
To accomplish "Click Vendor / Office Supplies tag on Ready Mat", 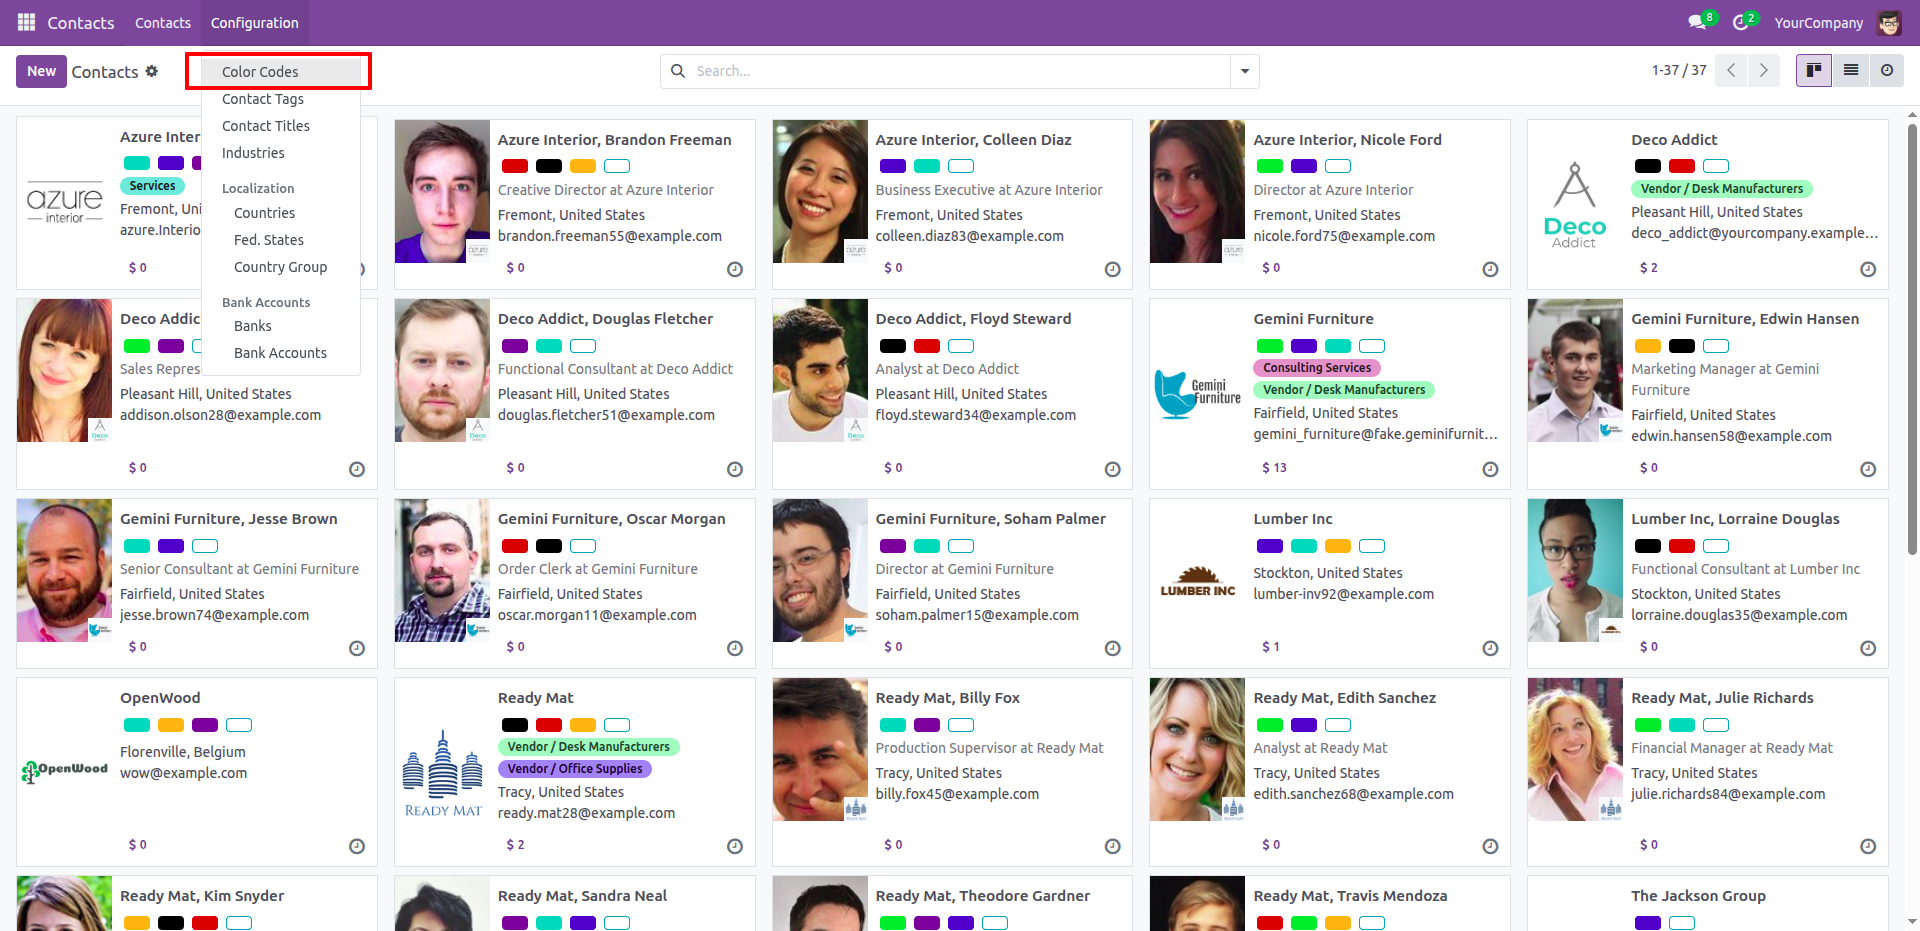I will click(575, 769).
